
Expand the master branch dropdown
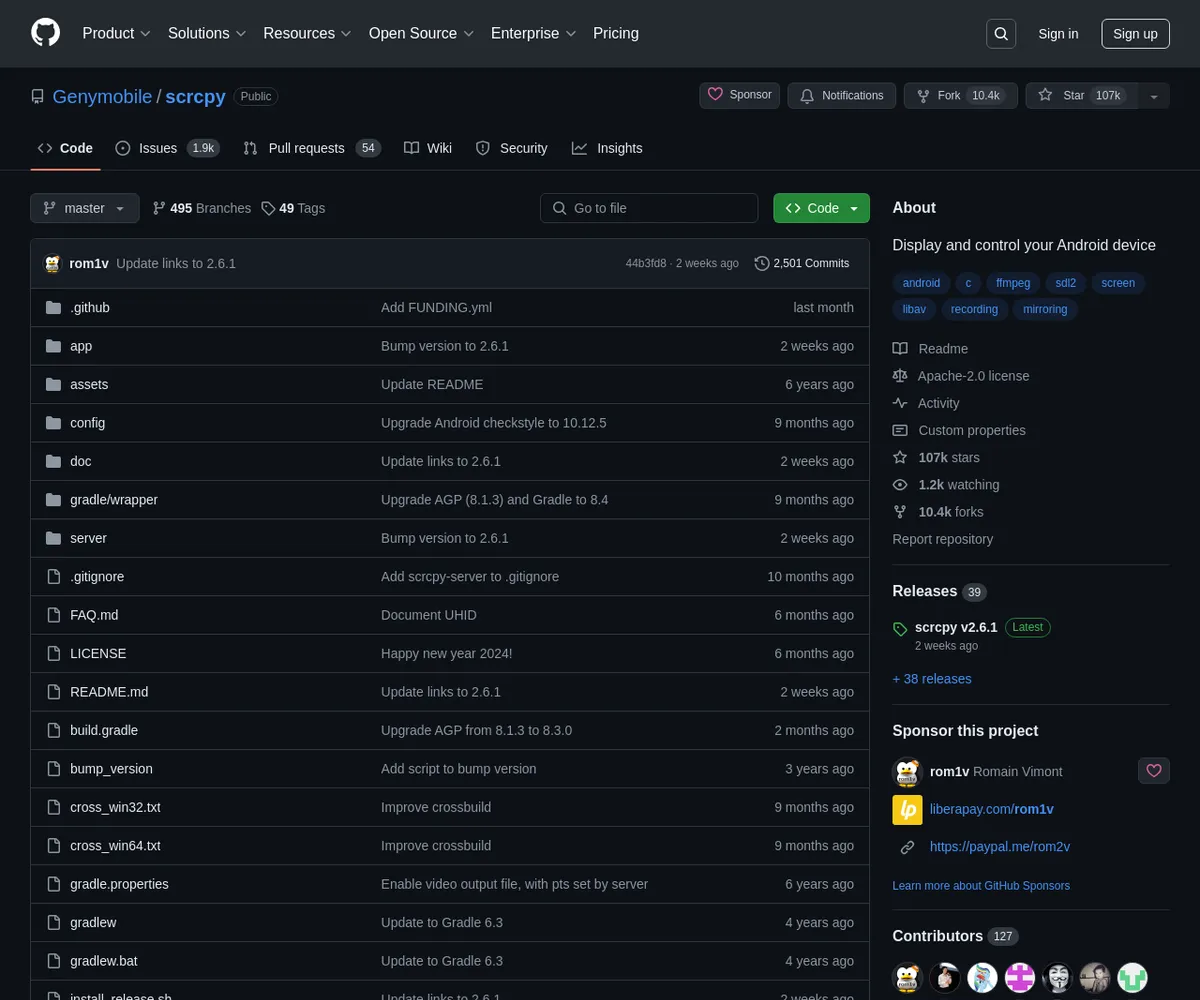pos(85,208)
